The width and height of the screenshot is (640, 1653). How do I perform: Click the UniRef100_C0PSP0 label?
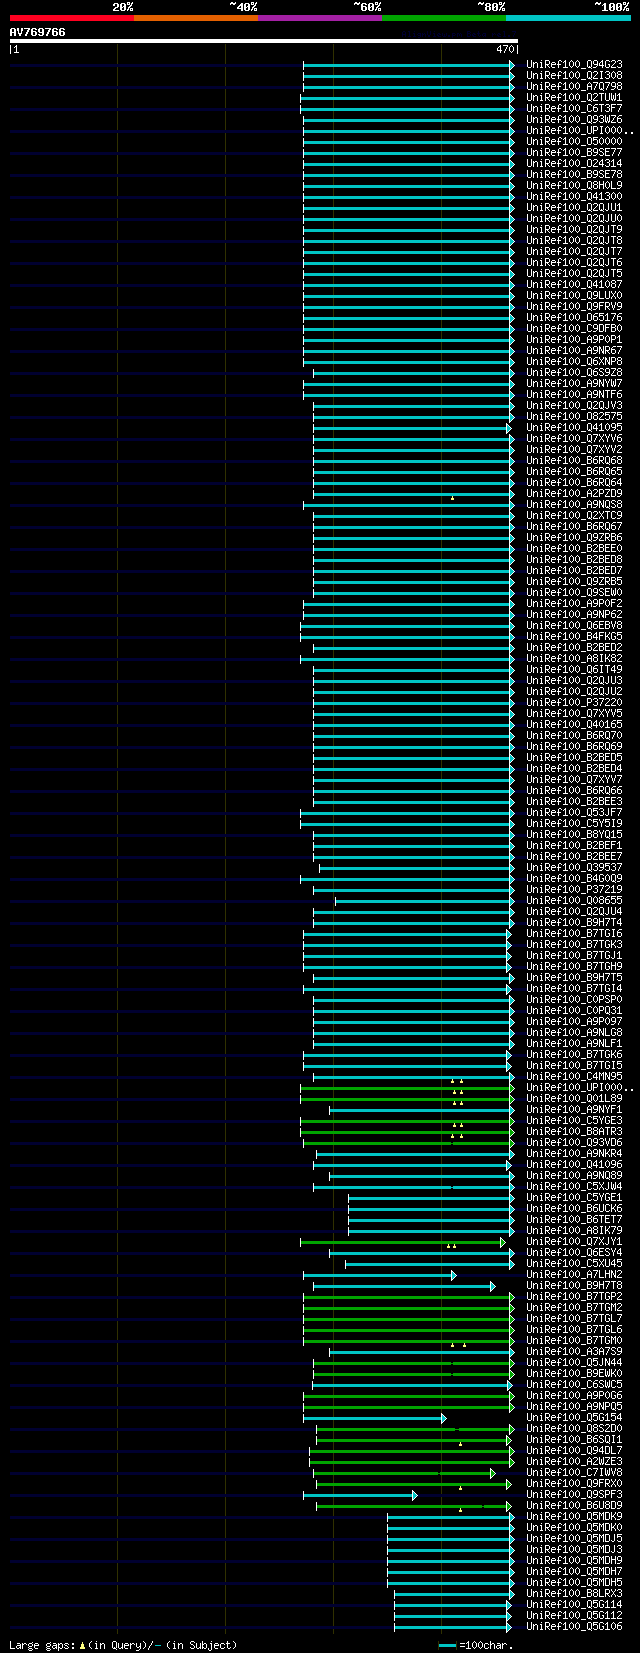tap(574, 1000)
